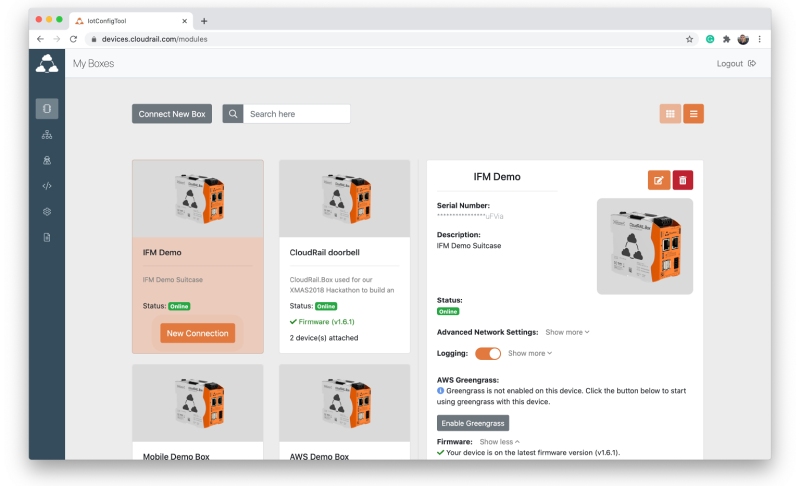
Task: Delete the IFM Demo box
Action: [x=683, y=180]
